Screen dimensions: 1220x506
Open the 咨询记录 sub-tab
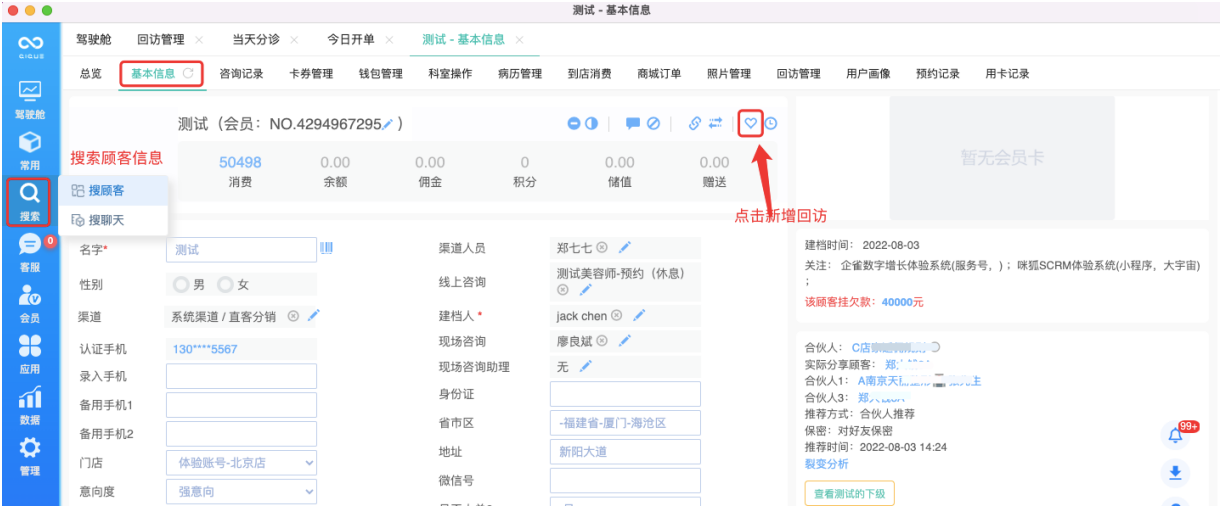[241, 74]
